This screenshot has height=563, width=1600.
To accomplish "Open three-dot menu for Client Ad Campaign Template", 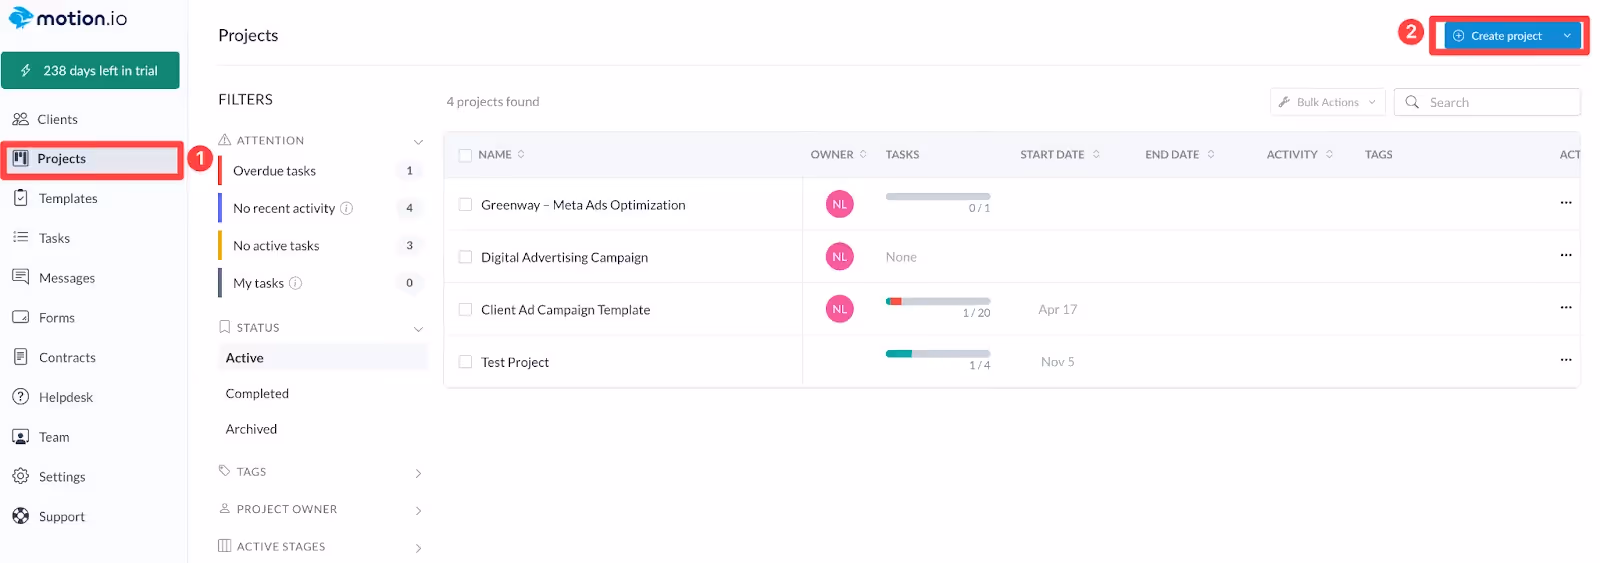I will click(x=1566, y=307).
